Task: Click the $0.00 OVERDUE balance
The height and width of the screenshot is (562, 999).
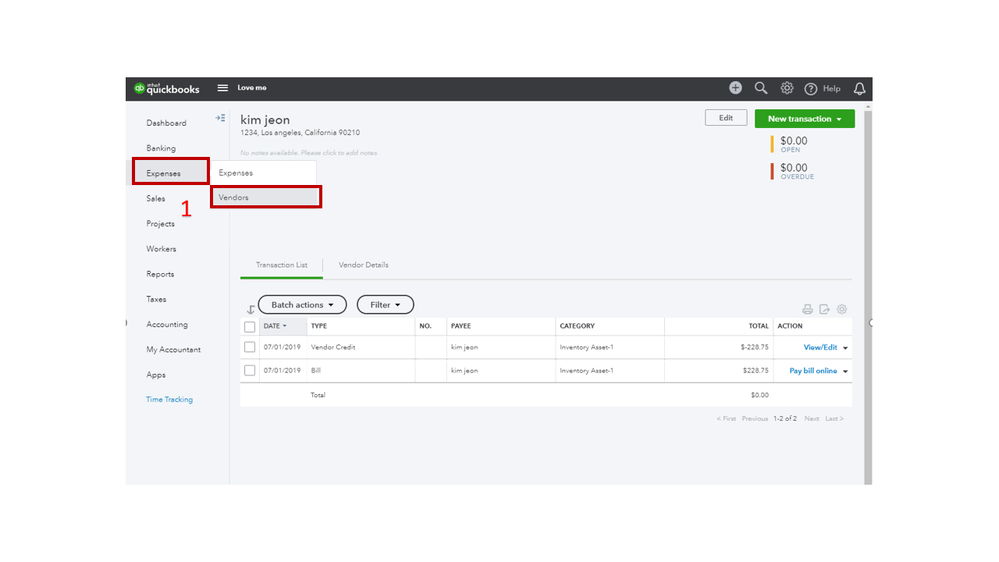Action: tap(796, 171)
